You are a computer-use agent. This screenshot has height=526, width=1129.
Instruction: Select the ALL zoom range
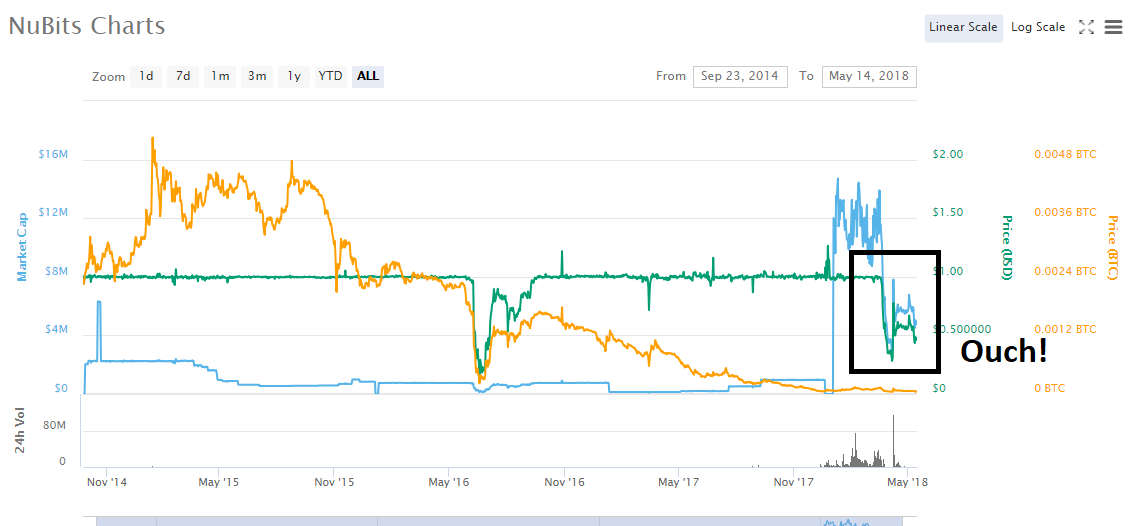[x=368, y=76]
